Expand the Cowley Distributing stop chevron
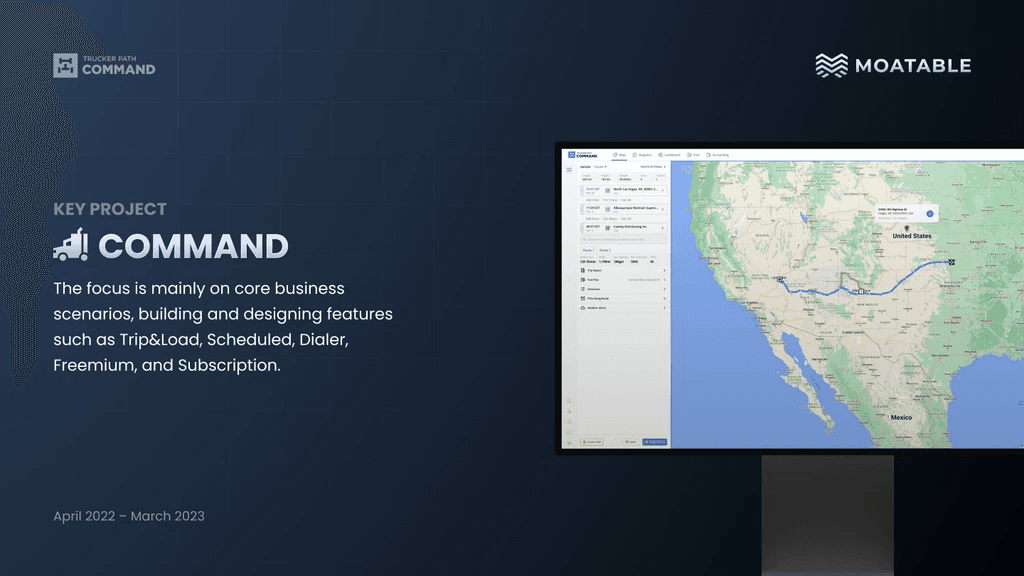 [663, 228]
